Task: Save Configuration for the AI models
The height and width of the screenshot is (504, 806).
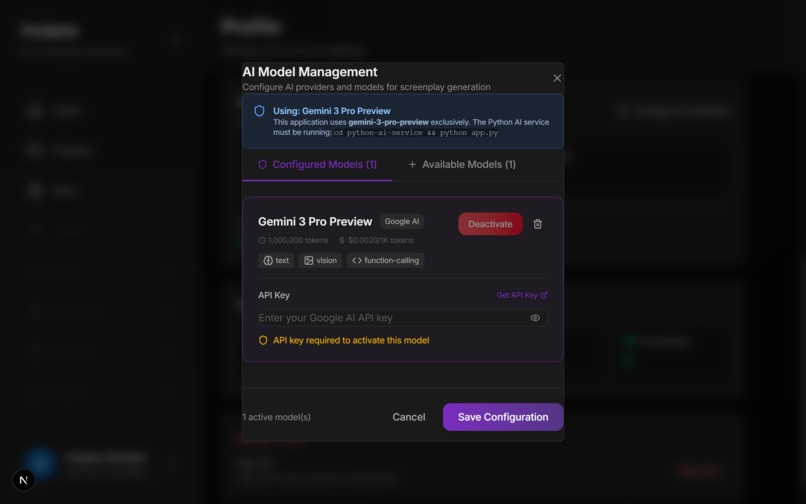Action: pos(503,417)
